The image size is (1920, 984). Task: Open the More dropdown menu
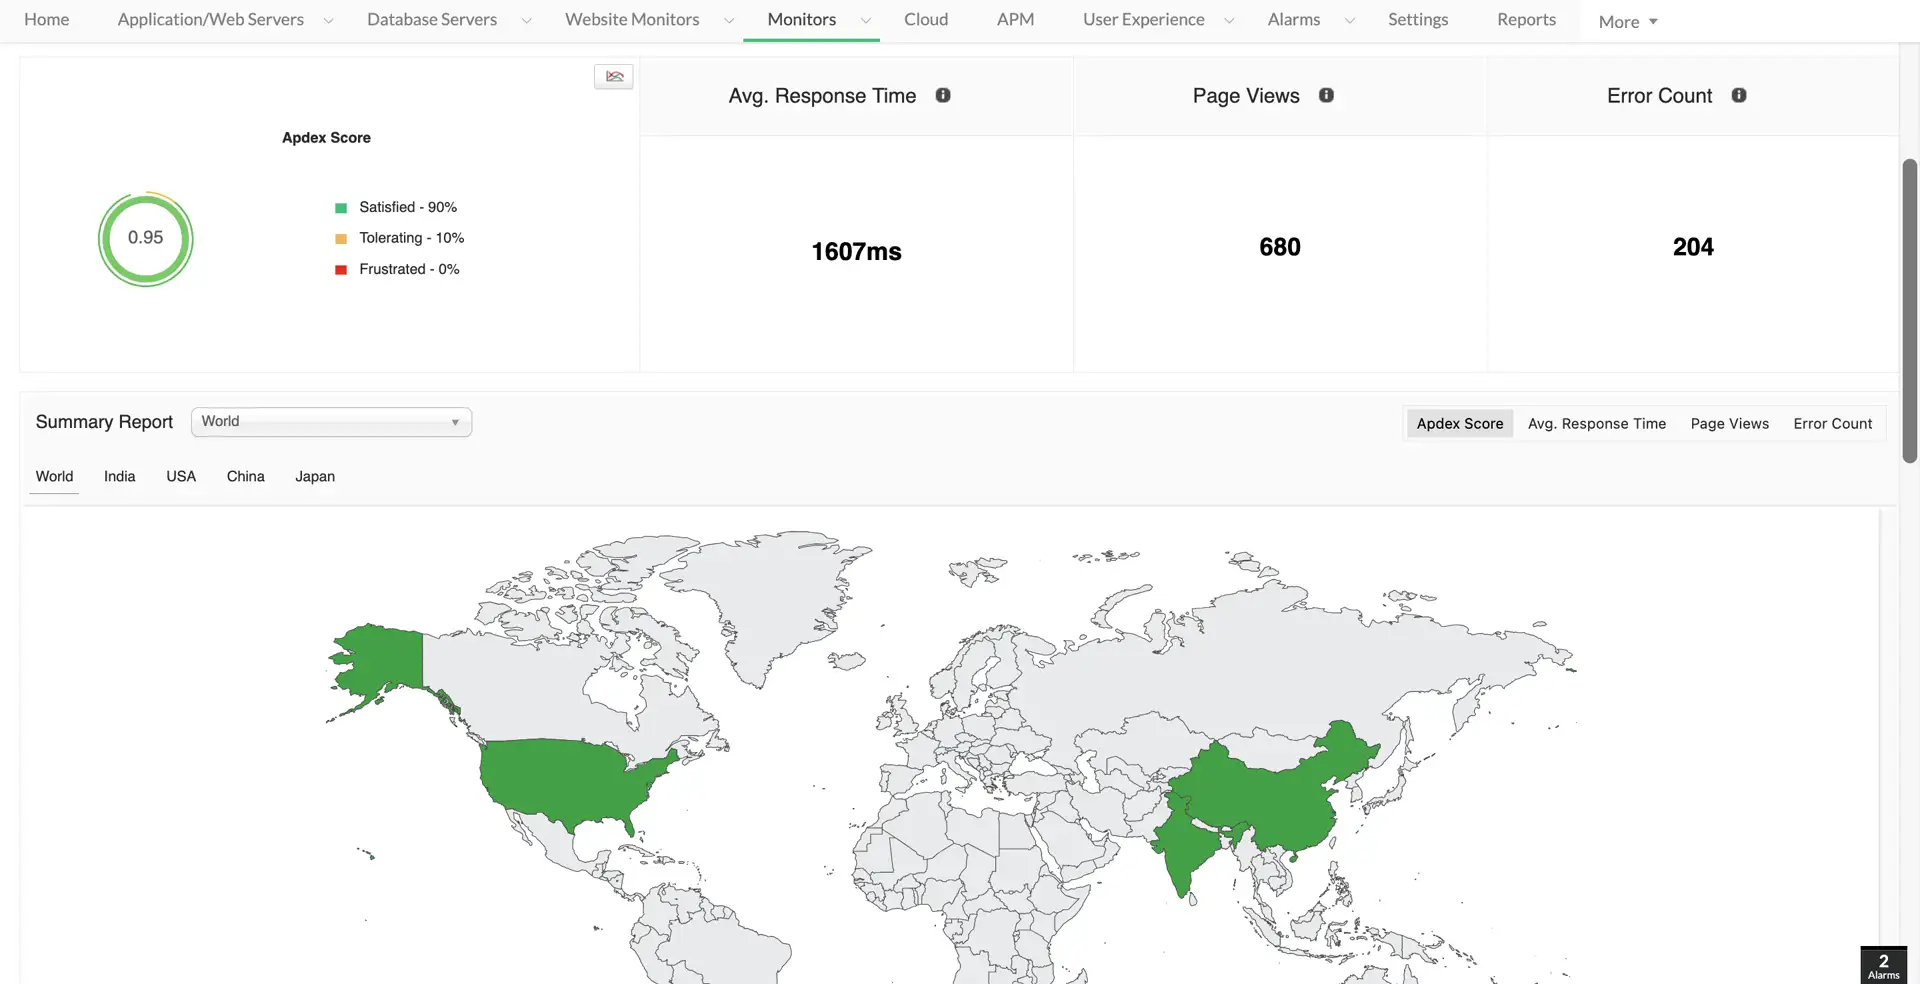pyautogui.click(x=1628, y=22)
